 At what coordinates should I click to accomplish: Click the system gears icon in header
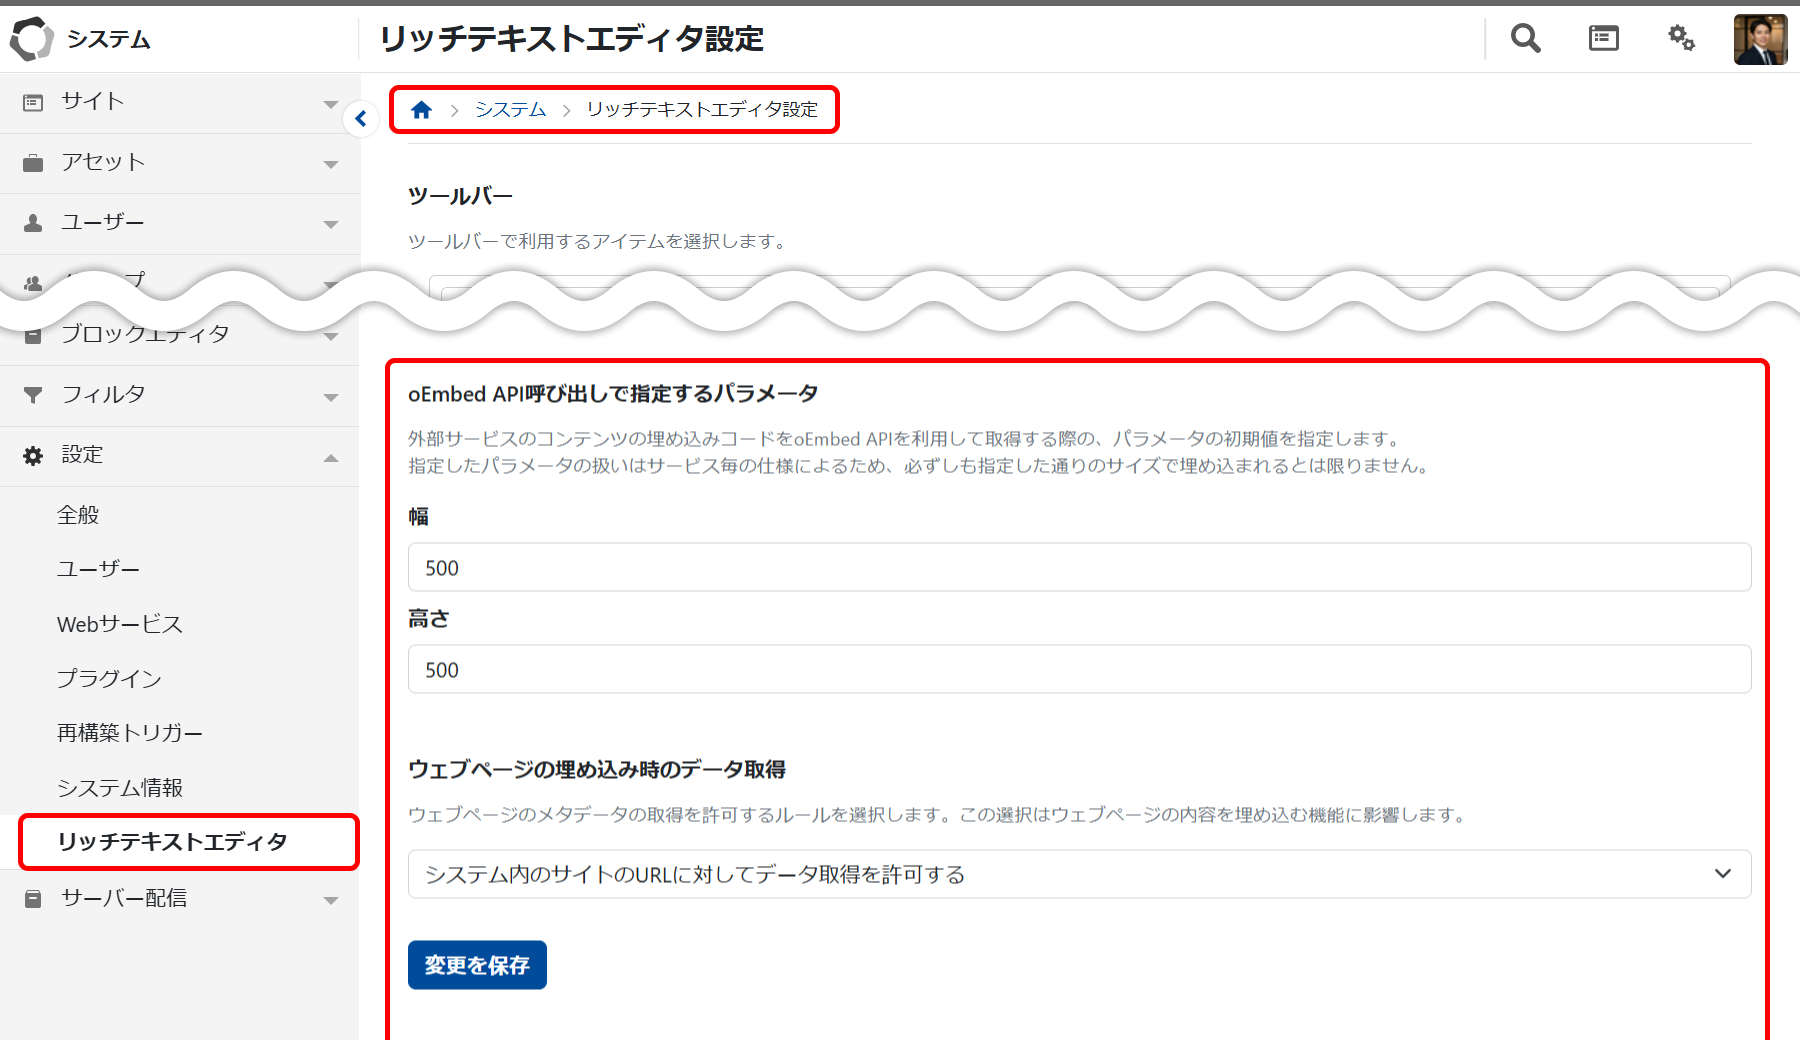1681,39
